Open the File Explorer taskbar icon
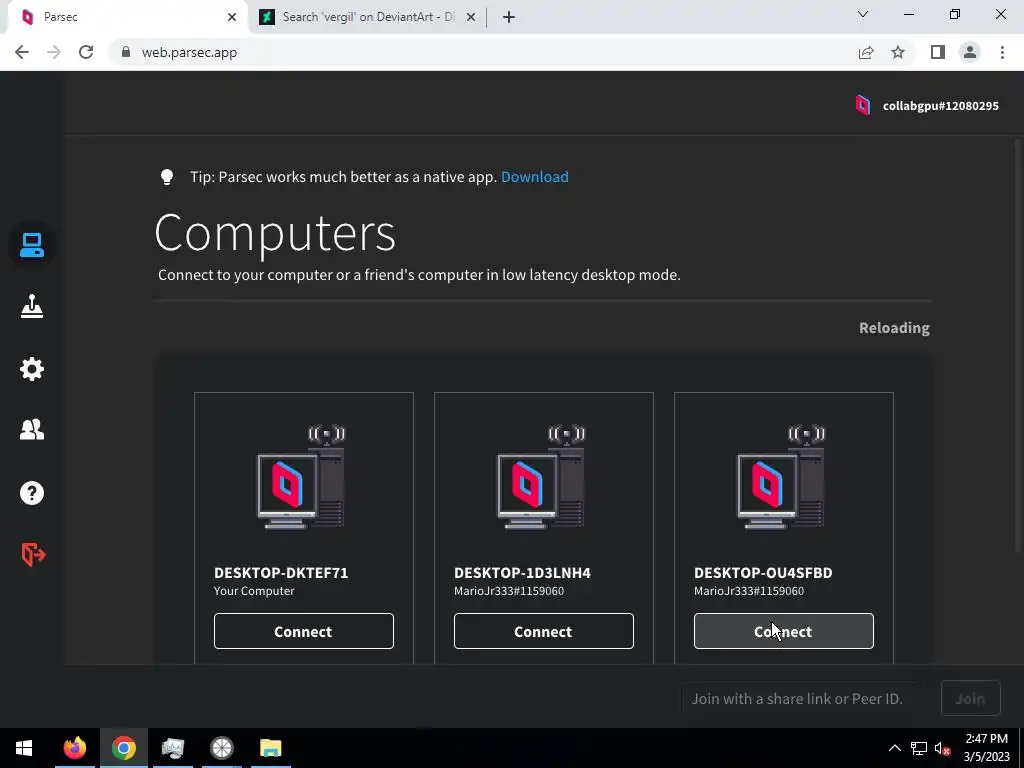Image resolution: width=1024 pixels, height=768 pixels. click(x=270, y=748)
